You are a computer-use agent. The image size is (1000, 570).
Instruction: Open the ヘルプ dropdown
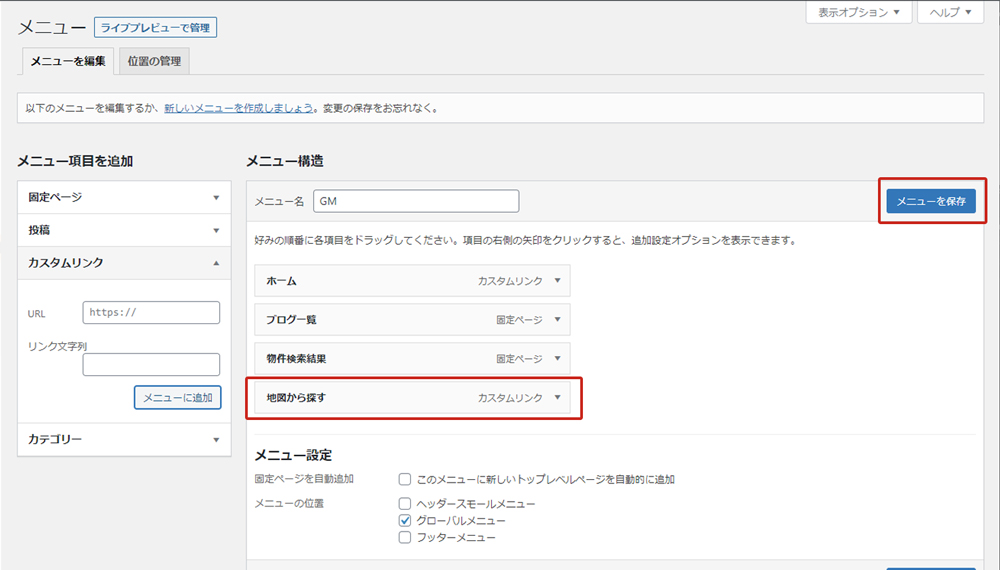[949, 13]
